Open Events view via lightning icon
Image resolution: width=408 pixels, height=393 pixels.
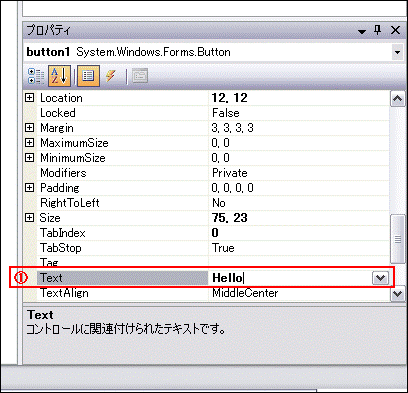point(111,76)
